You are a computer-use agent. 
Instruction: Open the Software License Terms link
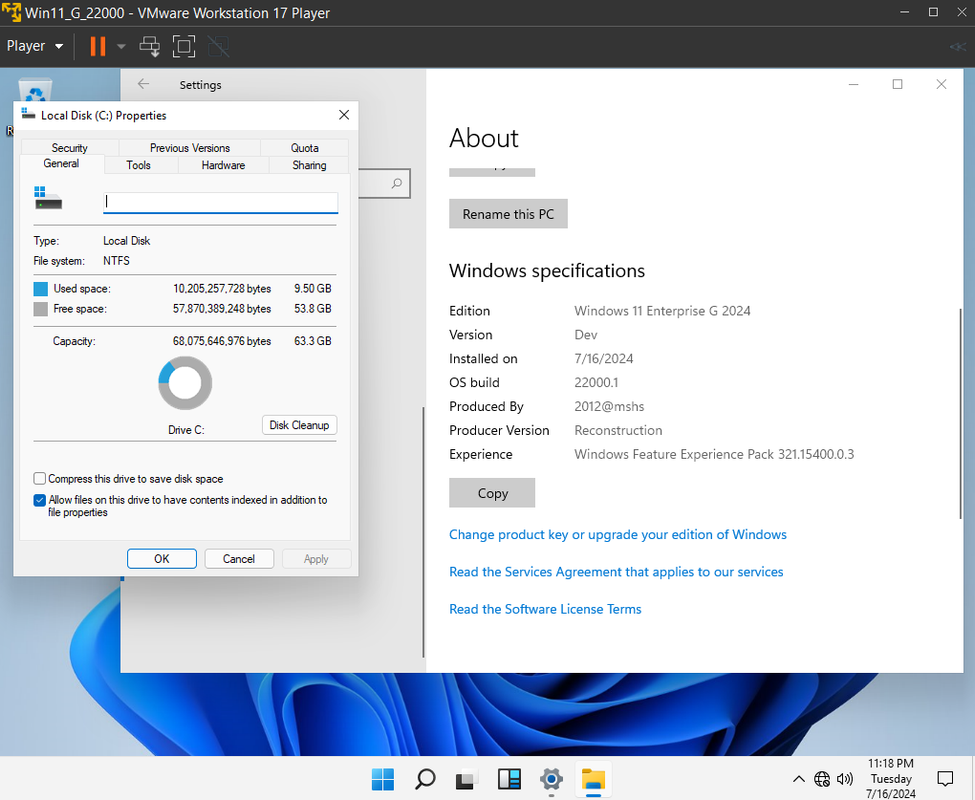[x=545, y=609]
